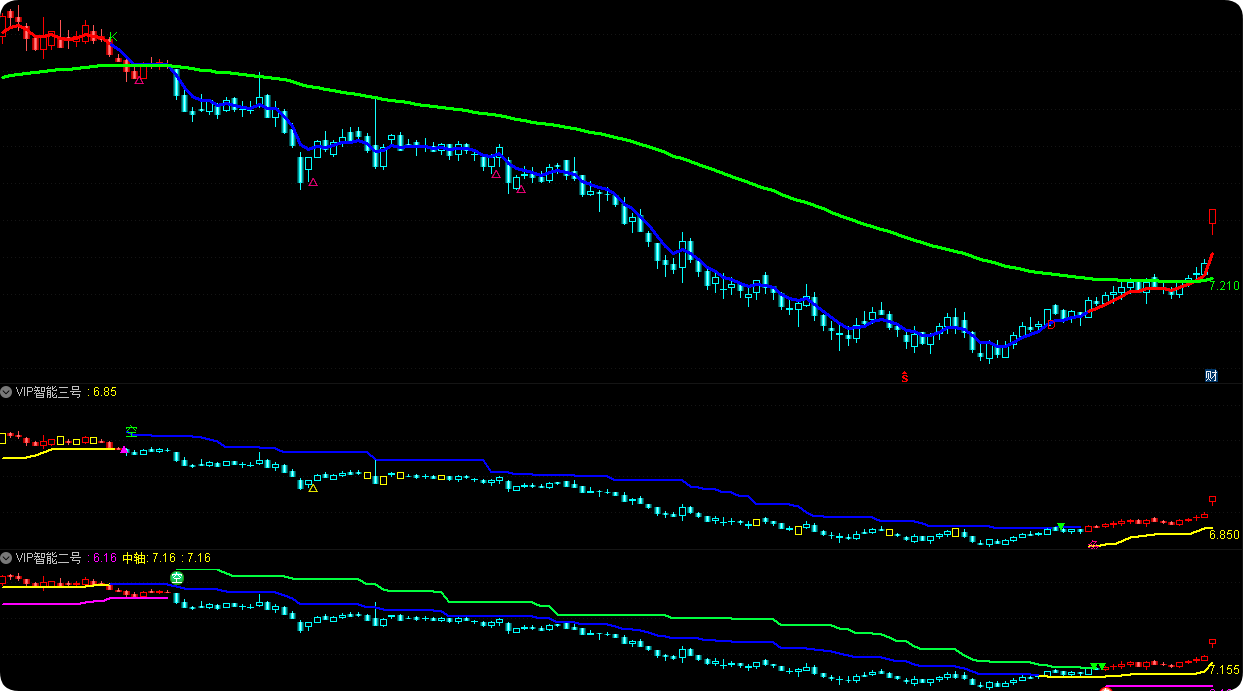The width and height of the screenshot is (1243, 691).
Task: Click the green 7.210 price label
Action: coord(1224,286)
